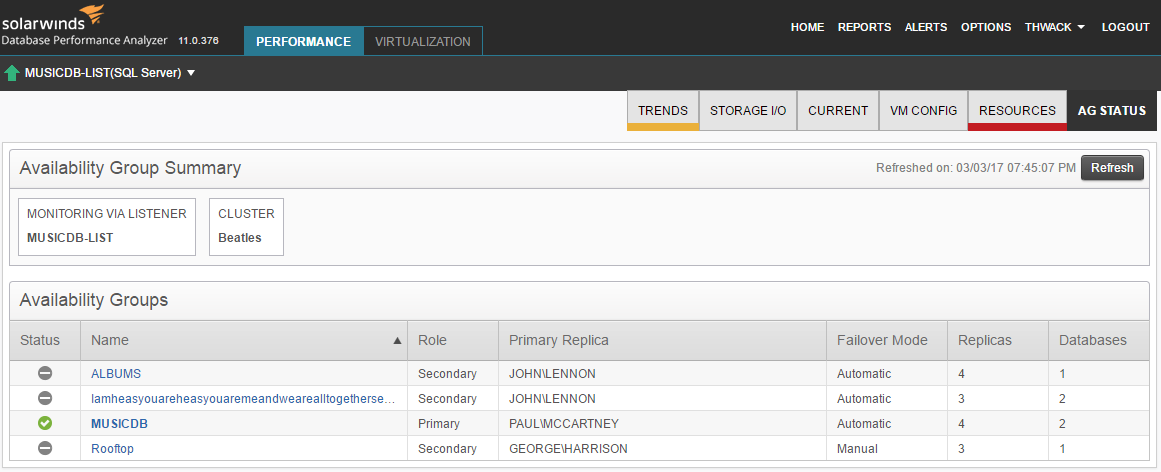
Task: Sort by the Primary Replica column header
Action: tap(662, 340)
